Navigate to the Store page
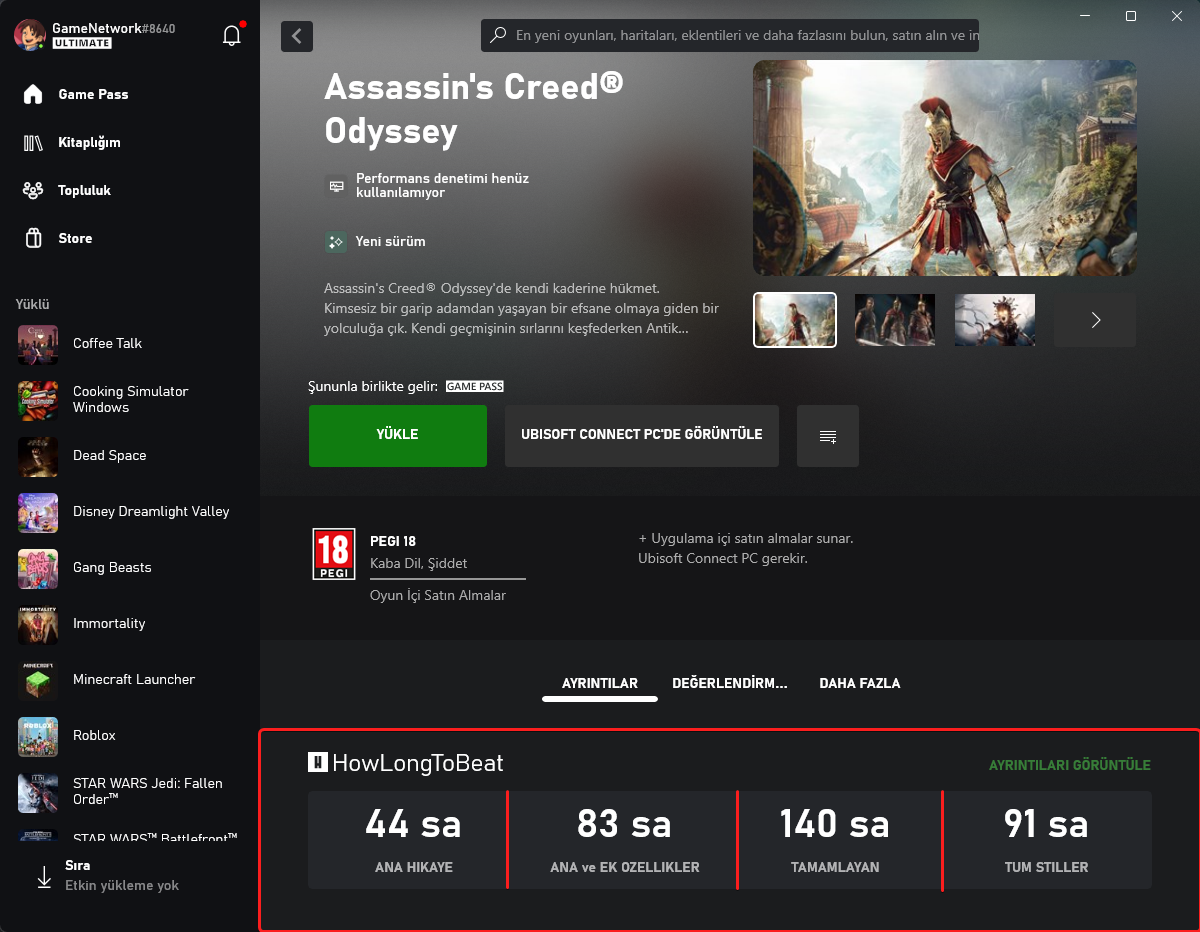 (x=75, y=238)
